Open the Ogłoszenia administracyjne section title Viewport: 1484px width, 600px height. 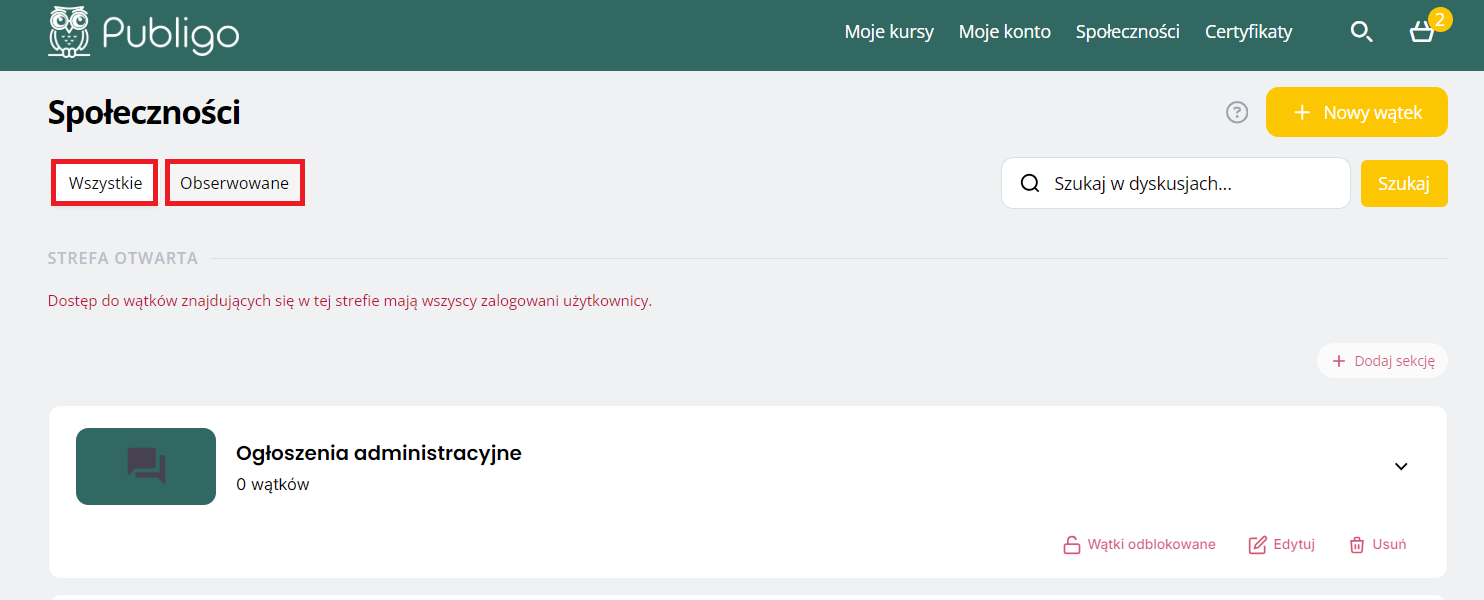pos(378,453)
